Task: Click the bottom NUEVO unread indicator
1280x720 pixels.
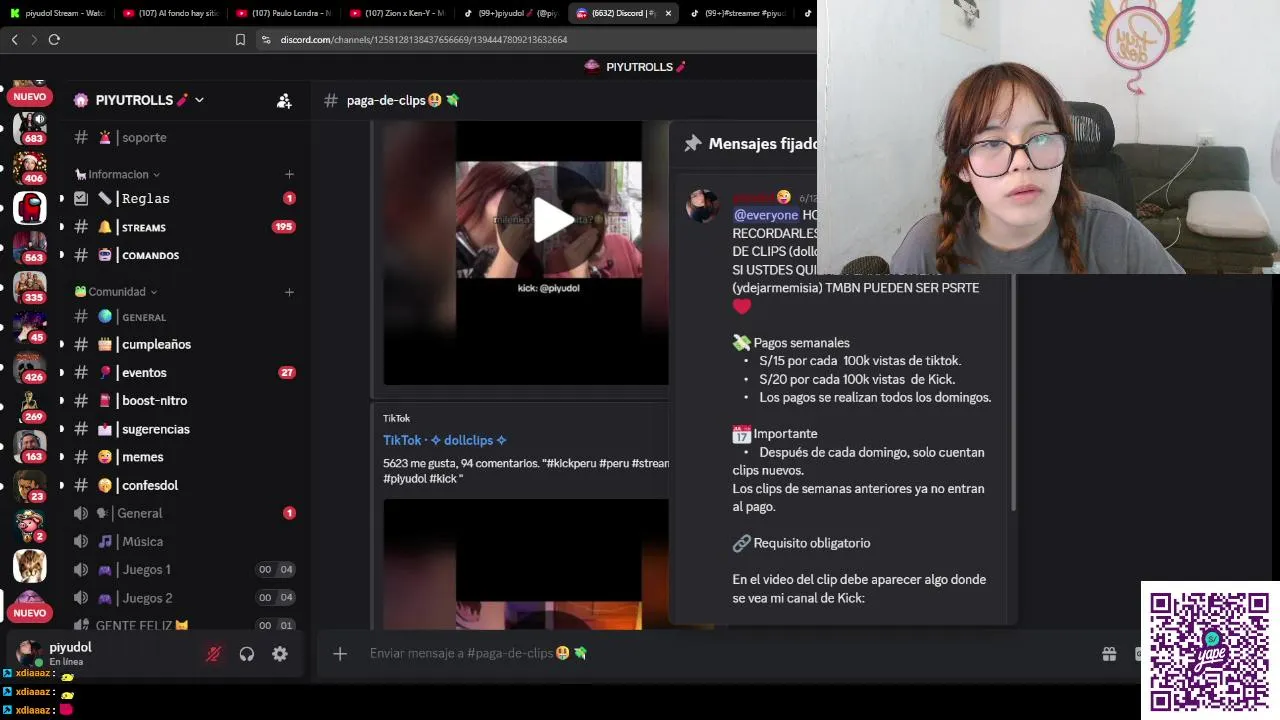Action: click(x=30, y=613)
